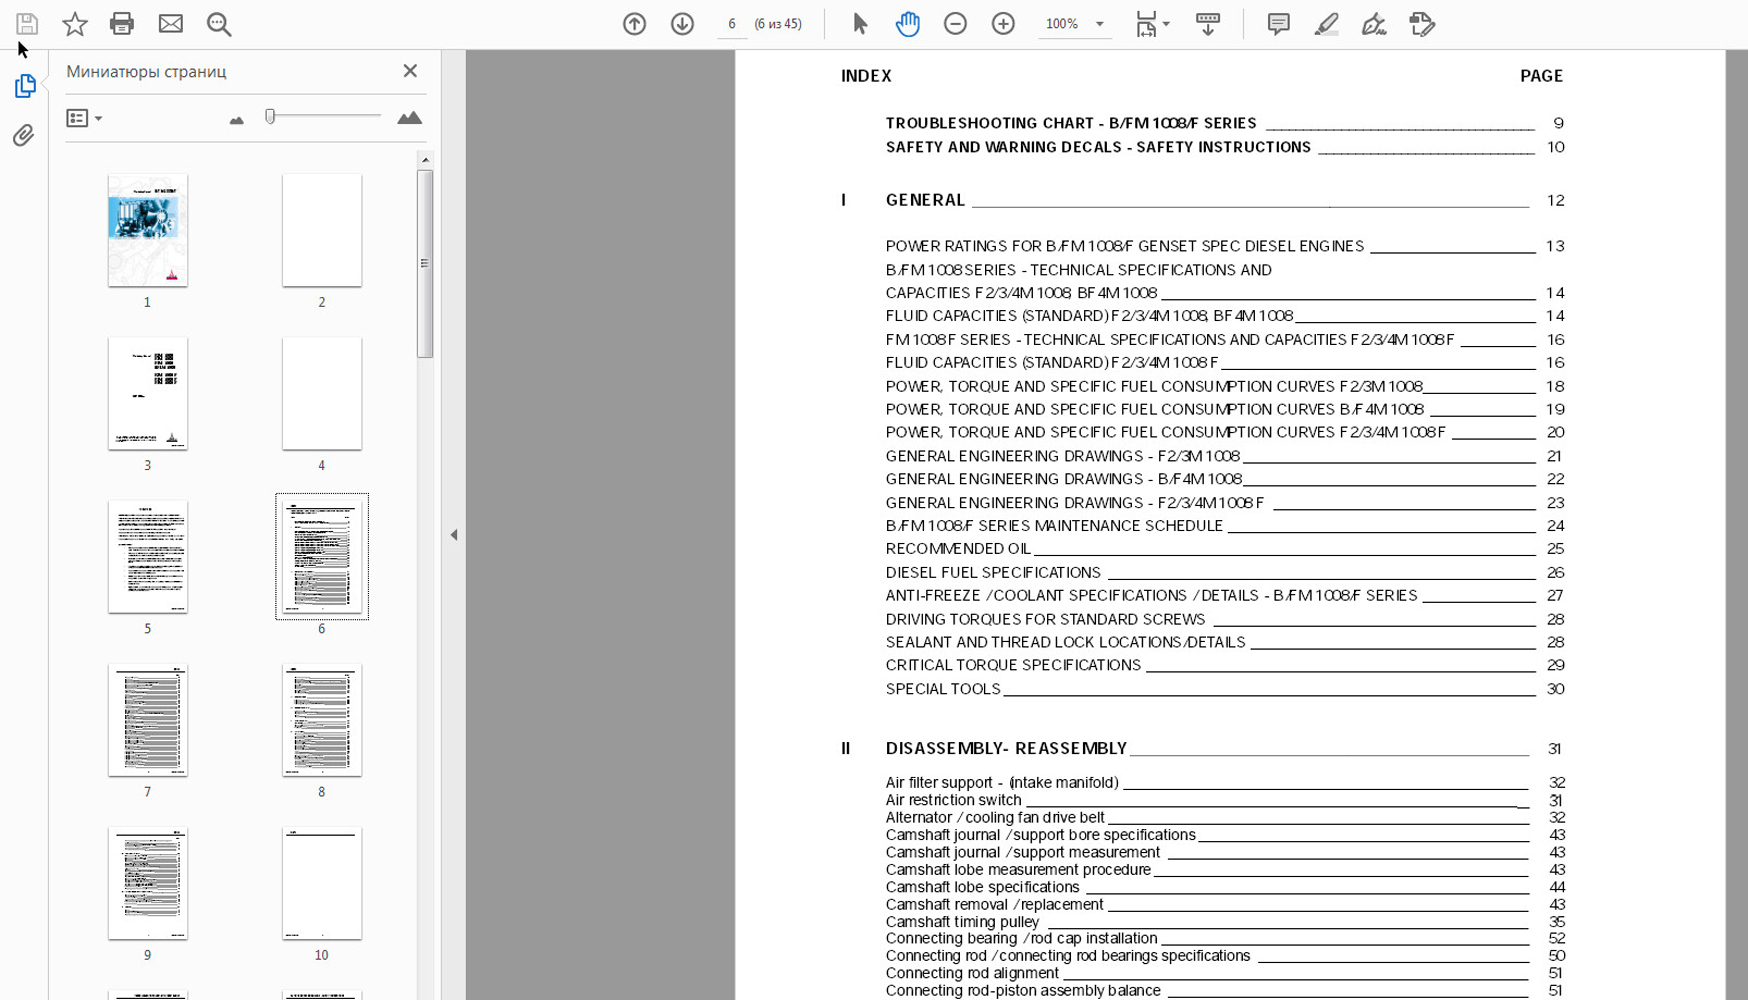Add the file to starred favorites
The image size is (1748, 1000).
[x=75, y=24]
